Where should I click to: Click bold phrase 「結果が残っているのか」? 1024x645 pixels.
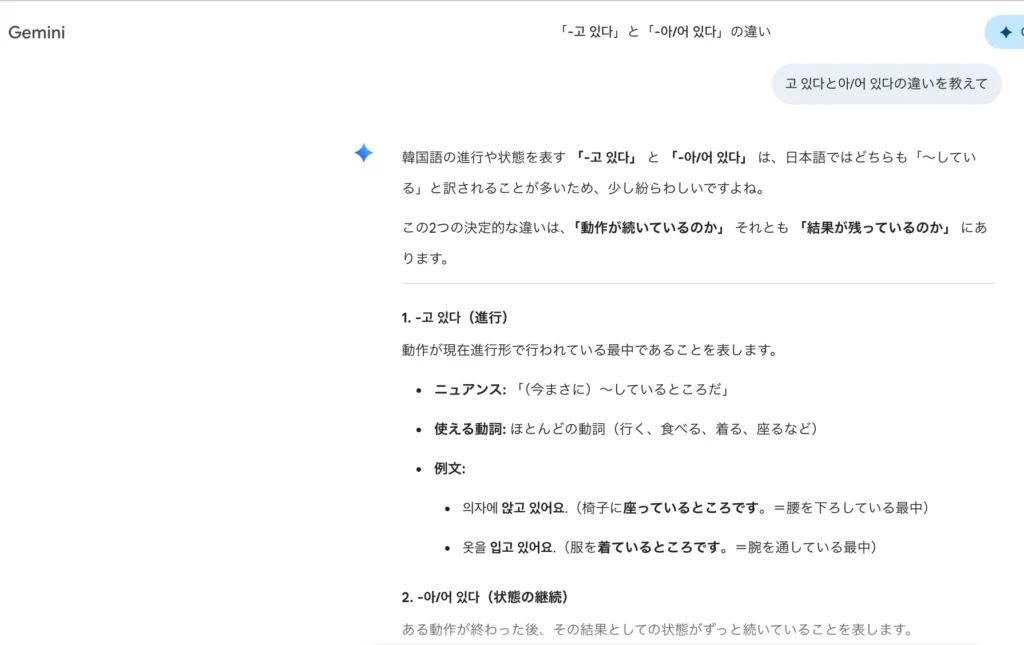(x=874, y=227)
